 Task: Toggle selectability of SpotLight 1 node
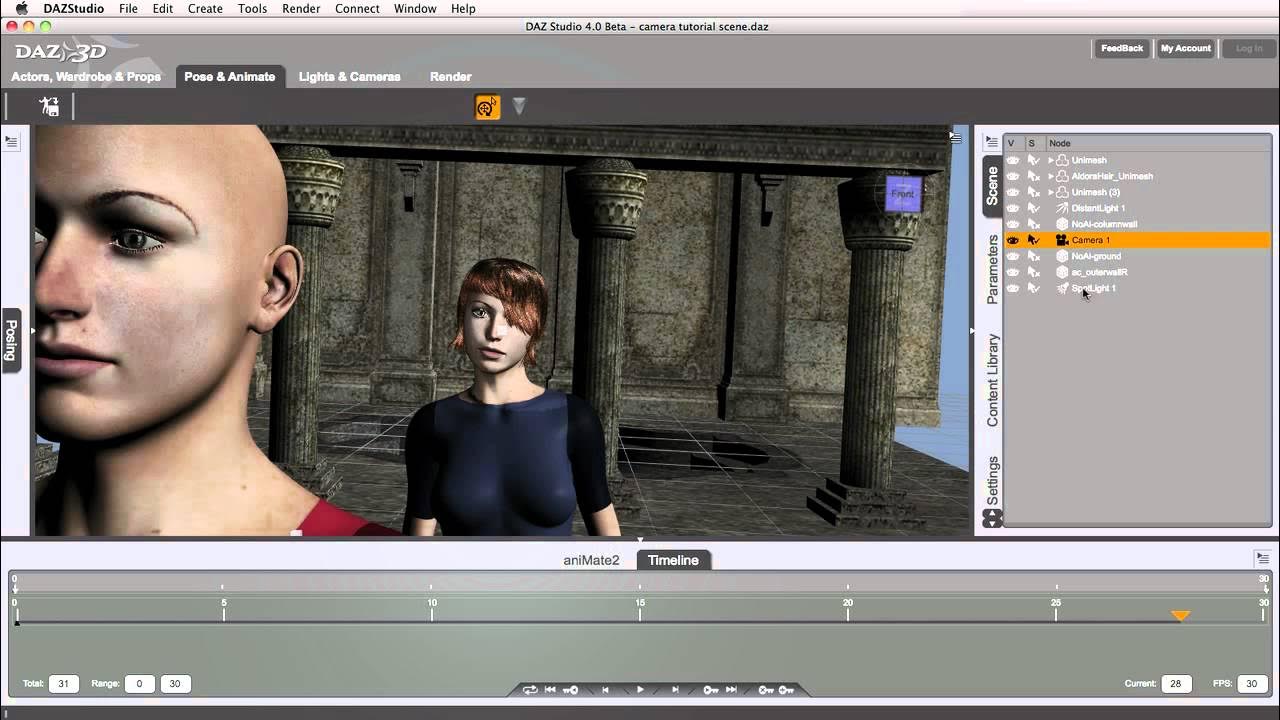1034,288
